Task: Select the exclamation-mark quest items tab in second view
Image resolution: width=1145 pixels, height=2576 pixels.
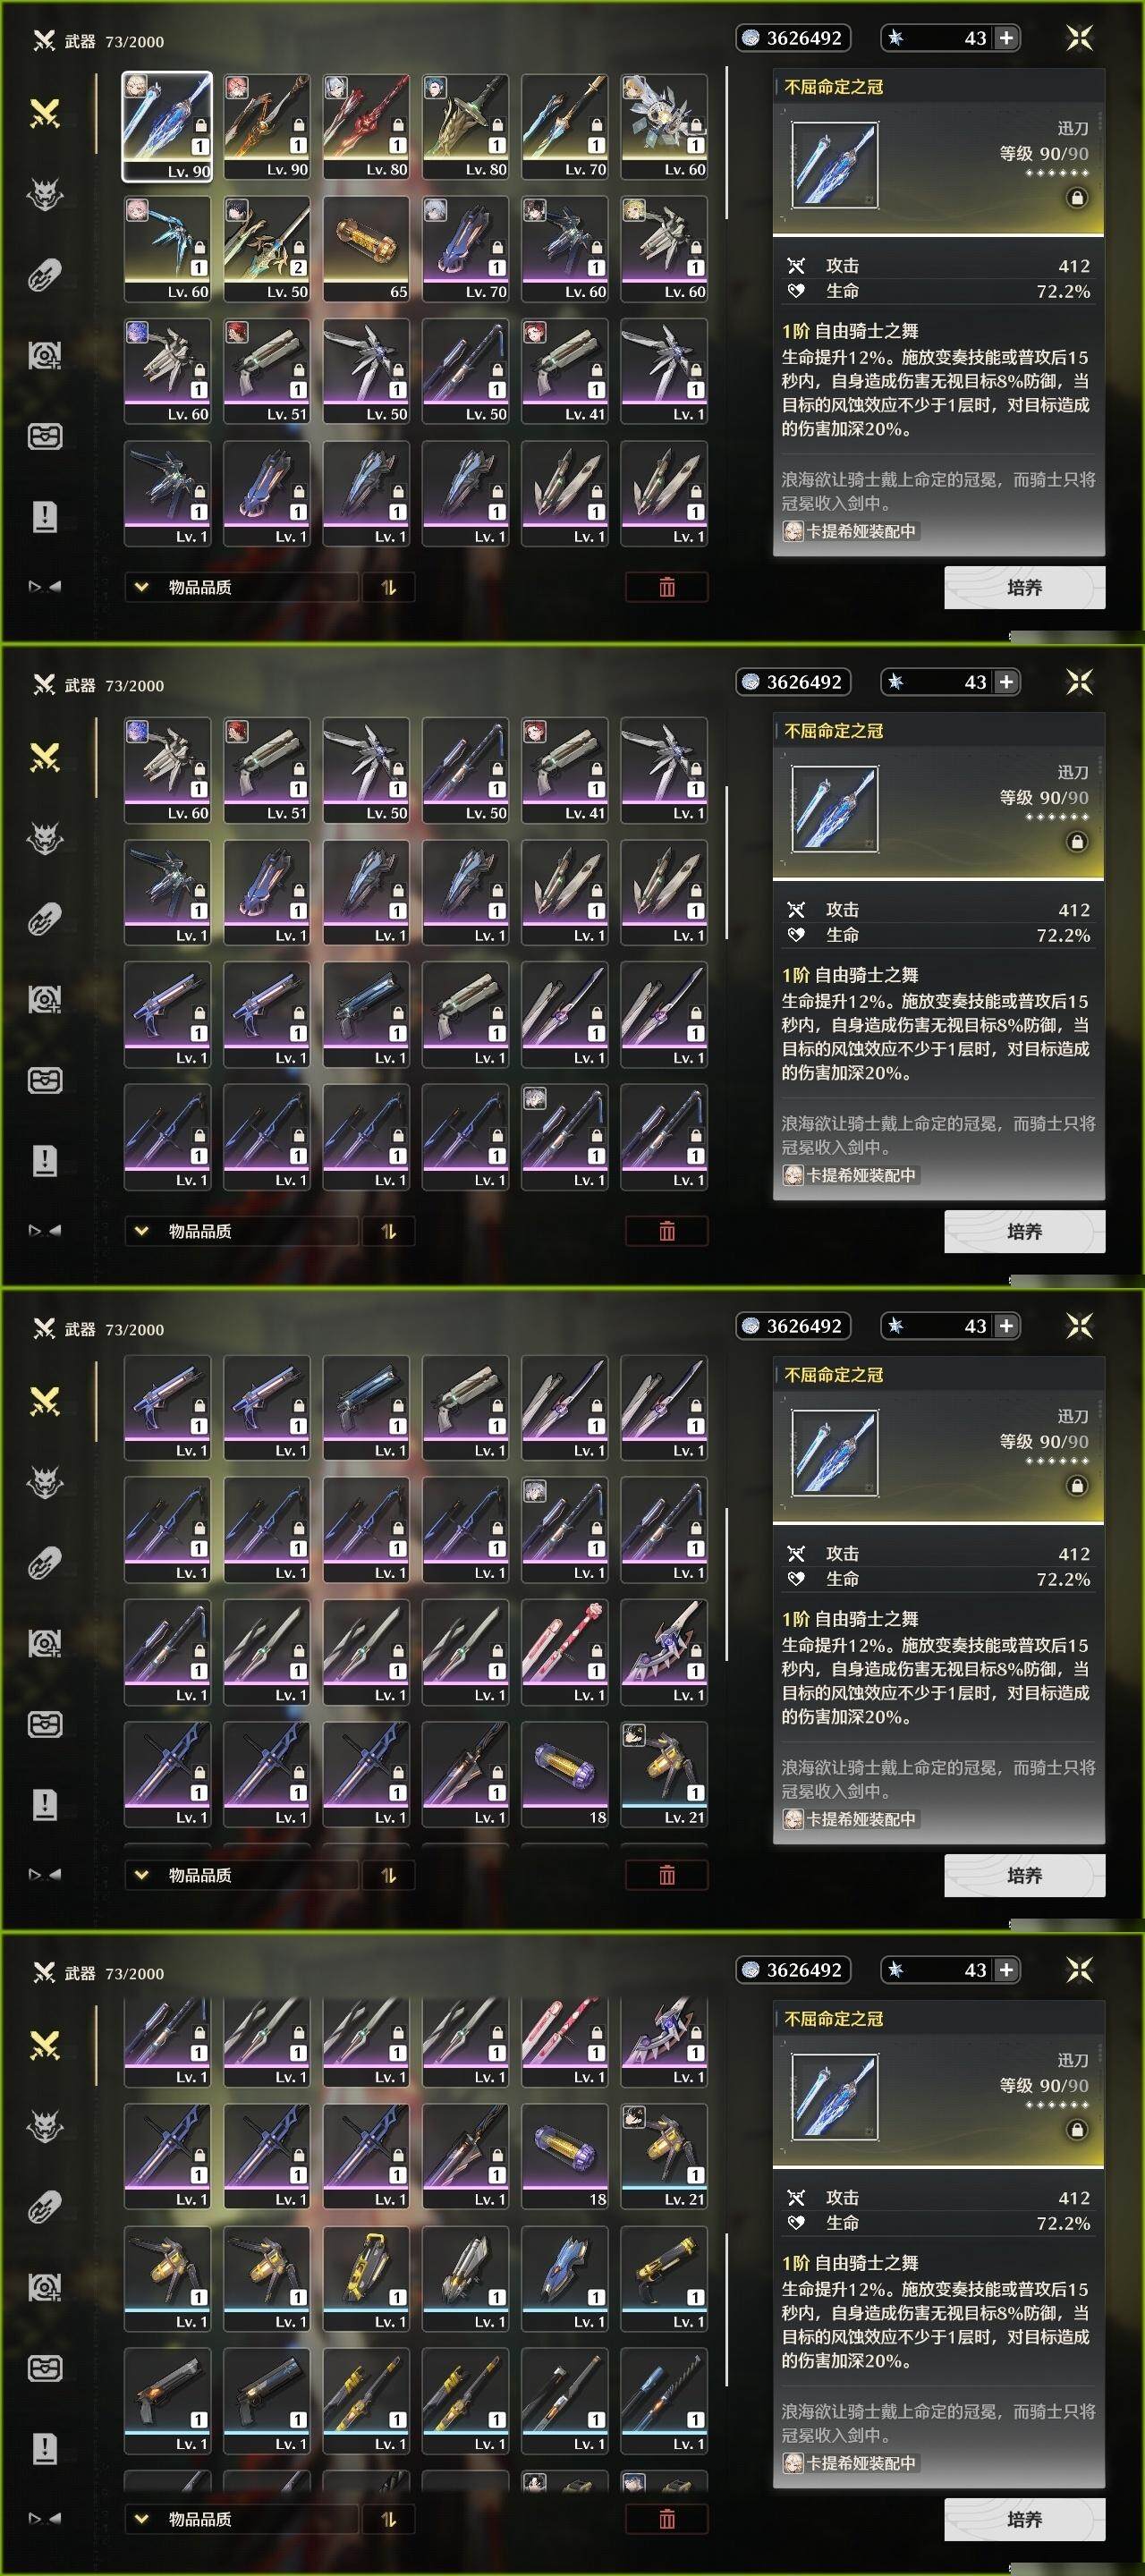Action: pyautogui.click(x=45, y=1160)
